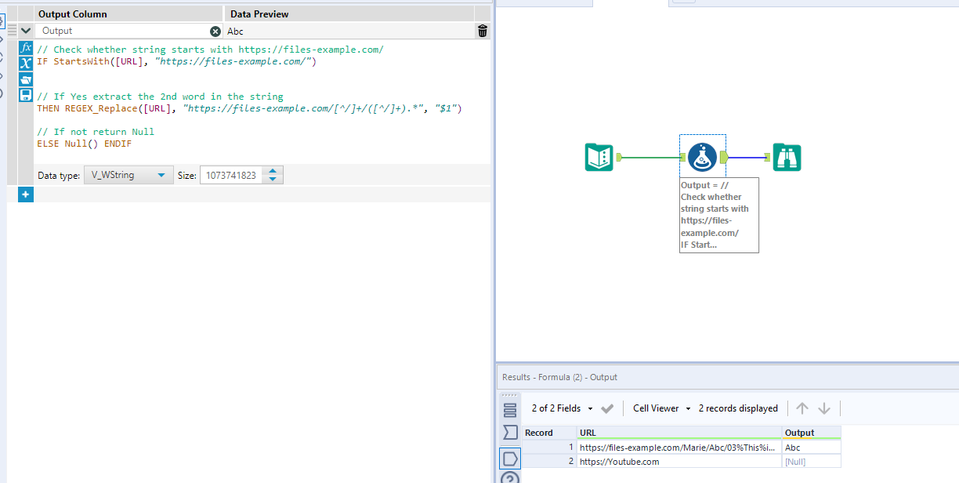The image size is (959, 483).
Task: Select the Browse tool on canvas
Action: (787, 157)
